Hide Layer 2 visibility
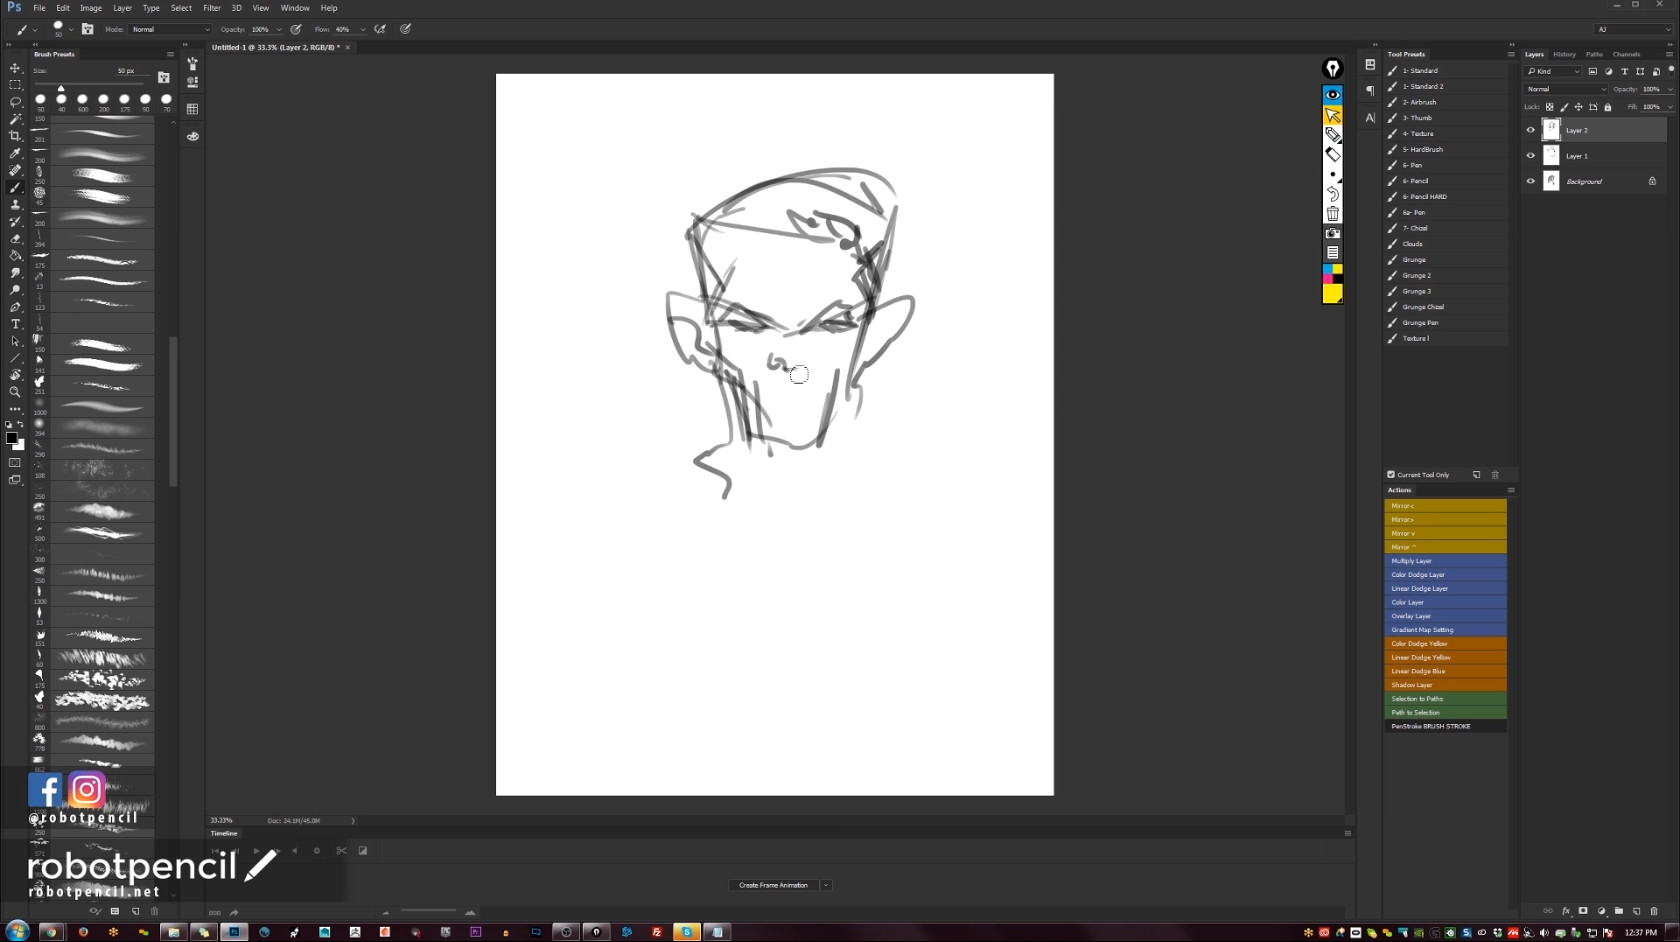1680x942 pixels. (x=1530, y=130)
